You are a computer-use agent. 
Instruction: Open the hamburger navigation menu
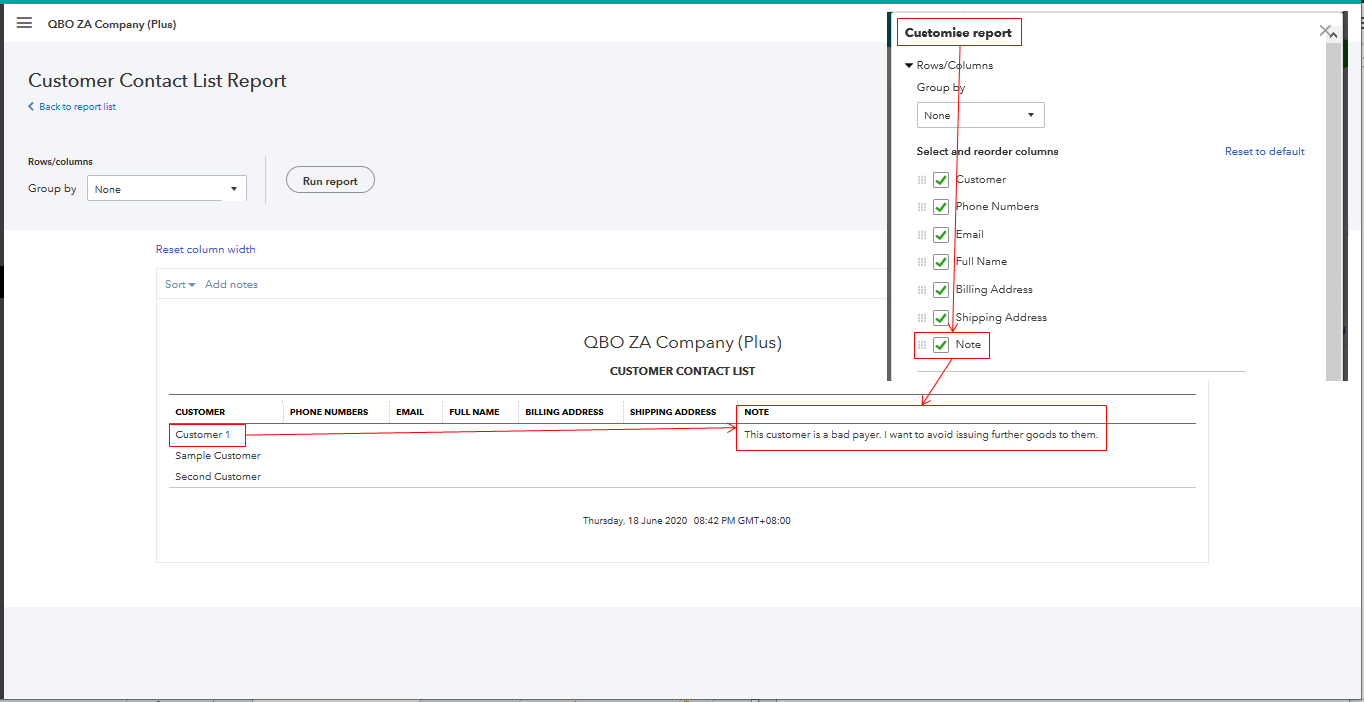click(x=24, y=23)
